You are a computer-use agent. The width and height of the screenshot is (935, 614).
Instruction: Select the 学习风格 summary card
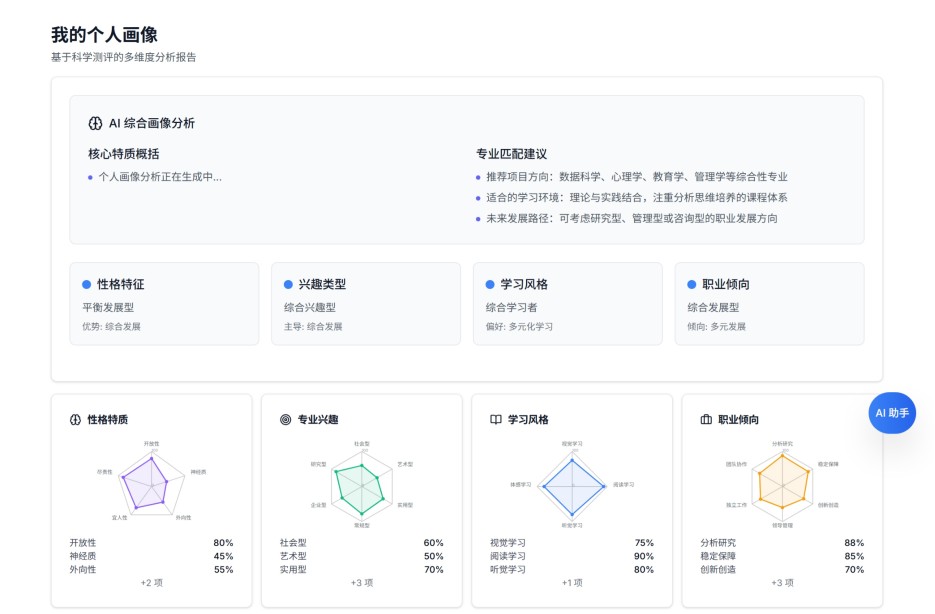click(x=567, y=304)
